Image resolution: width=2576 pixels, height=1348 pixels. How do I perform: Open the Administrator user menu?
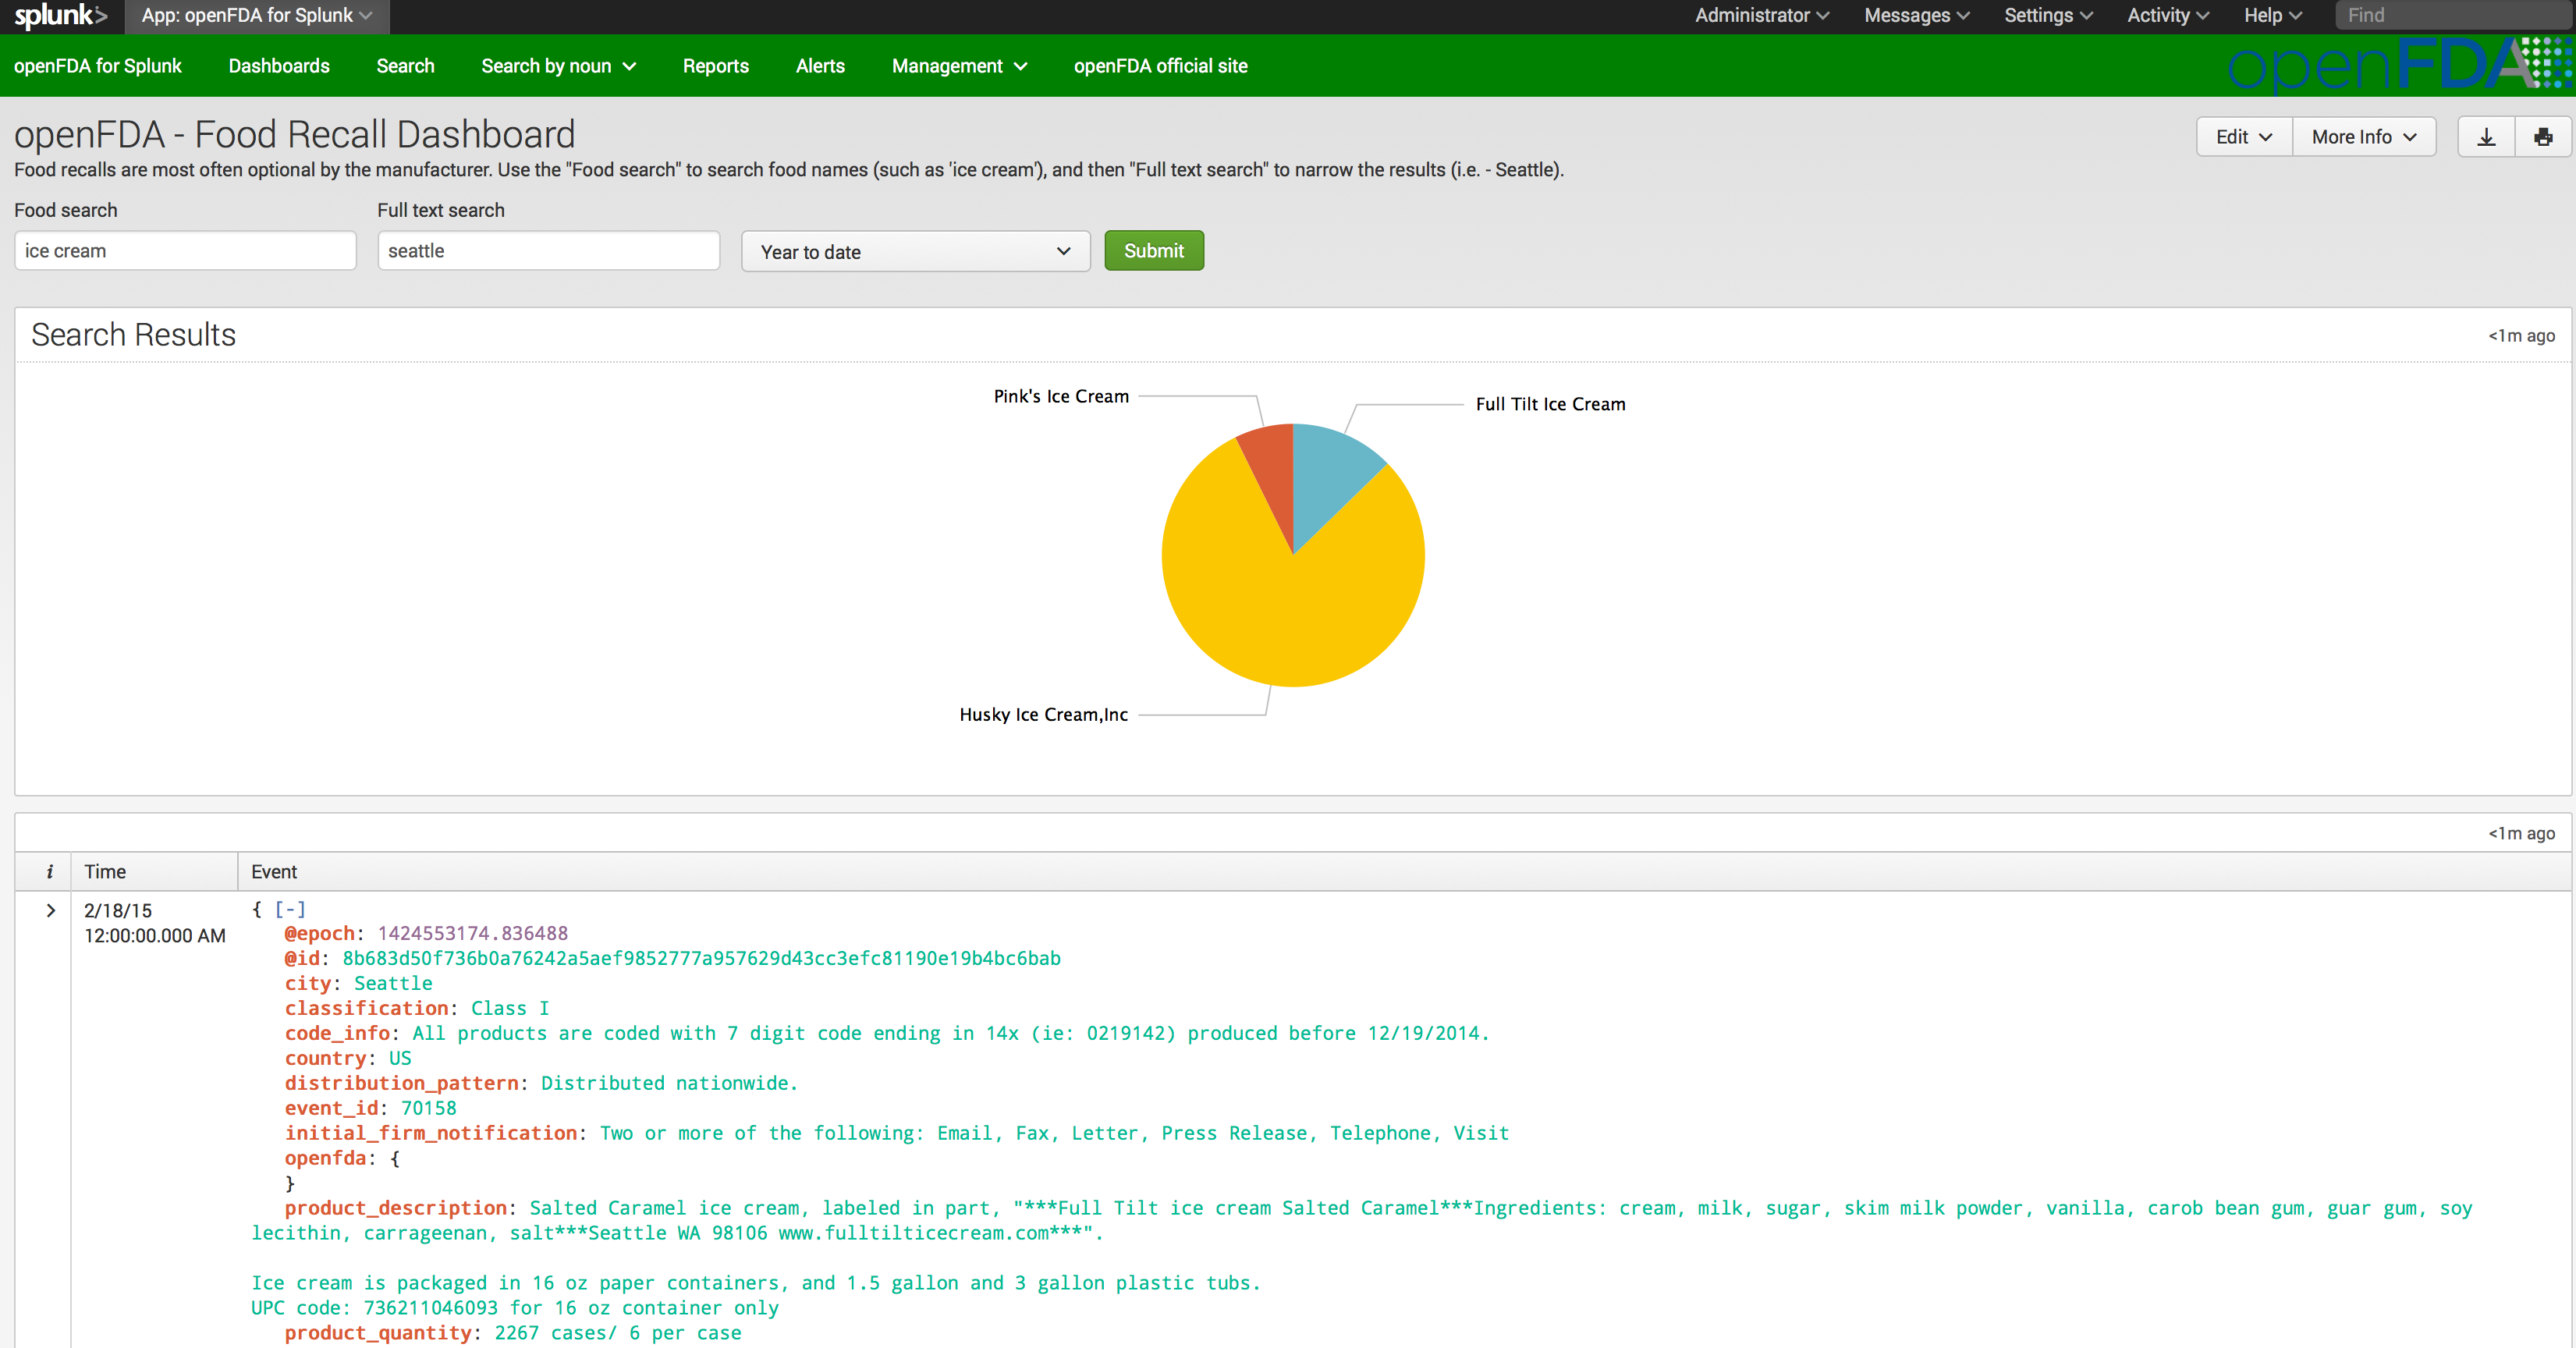(1761, 16)
